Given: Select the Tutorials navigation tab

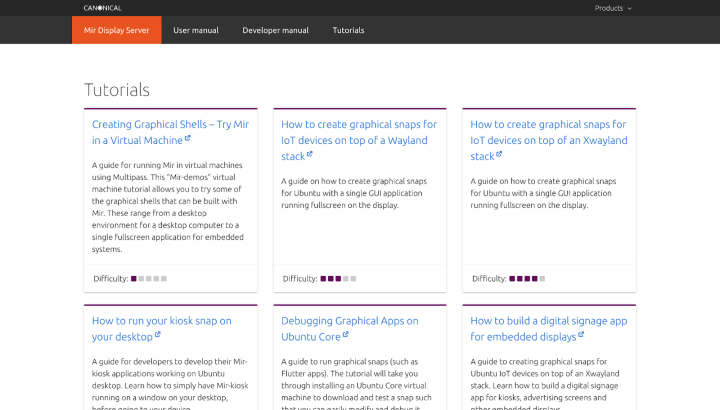Looking at the screenshot, I should [348, 30].
